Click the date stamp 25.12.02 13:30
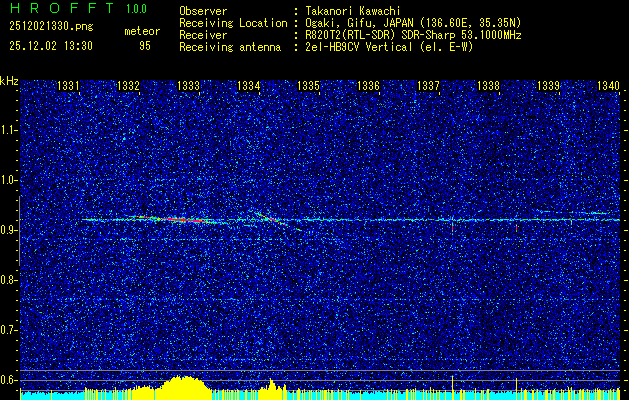The image size is (629, 400). point(51,46)
